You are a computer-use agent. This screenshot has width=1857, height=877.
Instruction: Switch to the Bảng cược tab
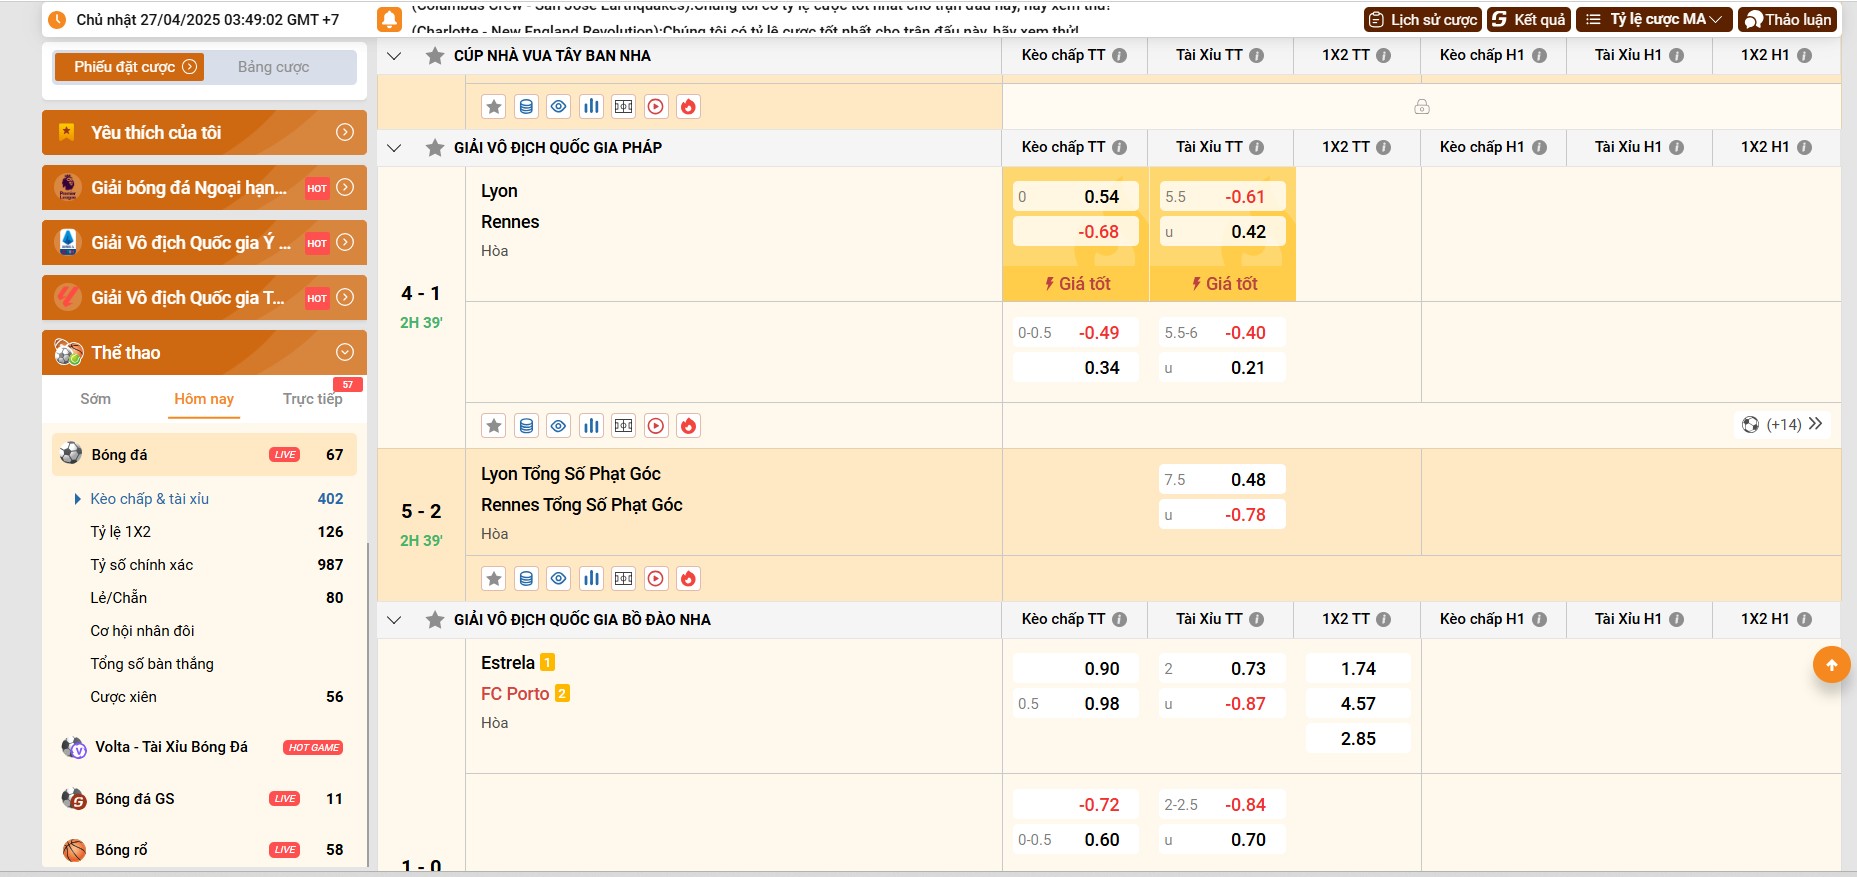click(x=273, y=67)
